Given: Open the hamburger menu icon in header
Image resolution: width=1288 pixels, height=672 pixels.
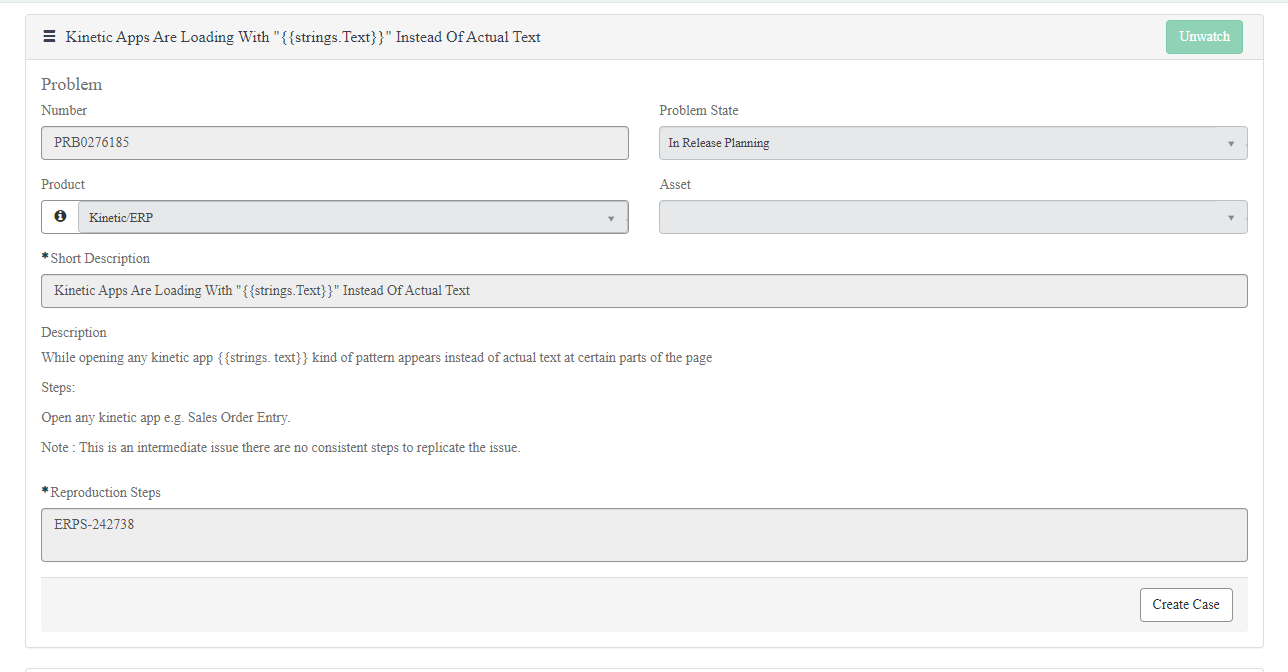Looking at the screenshot, I should tap(49, 37).
